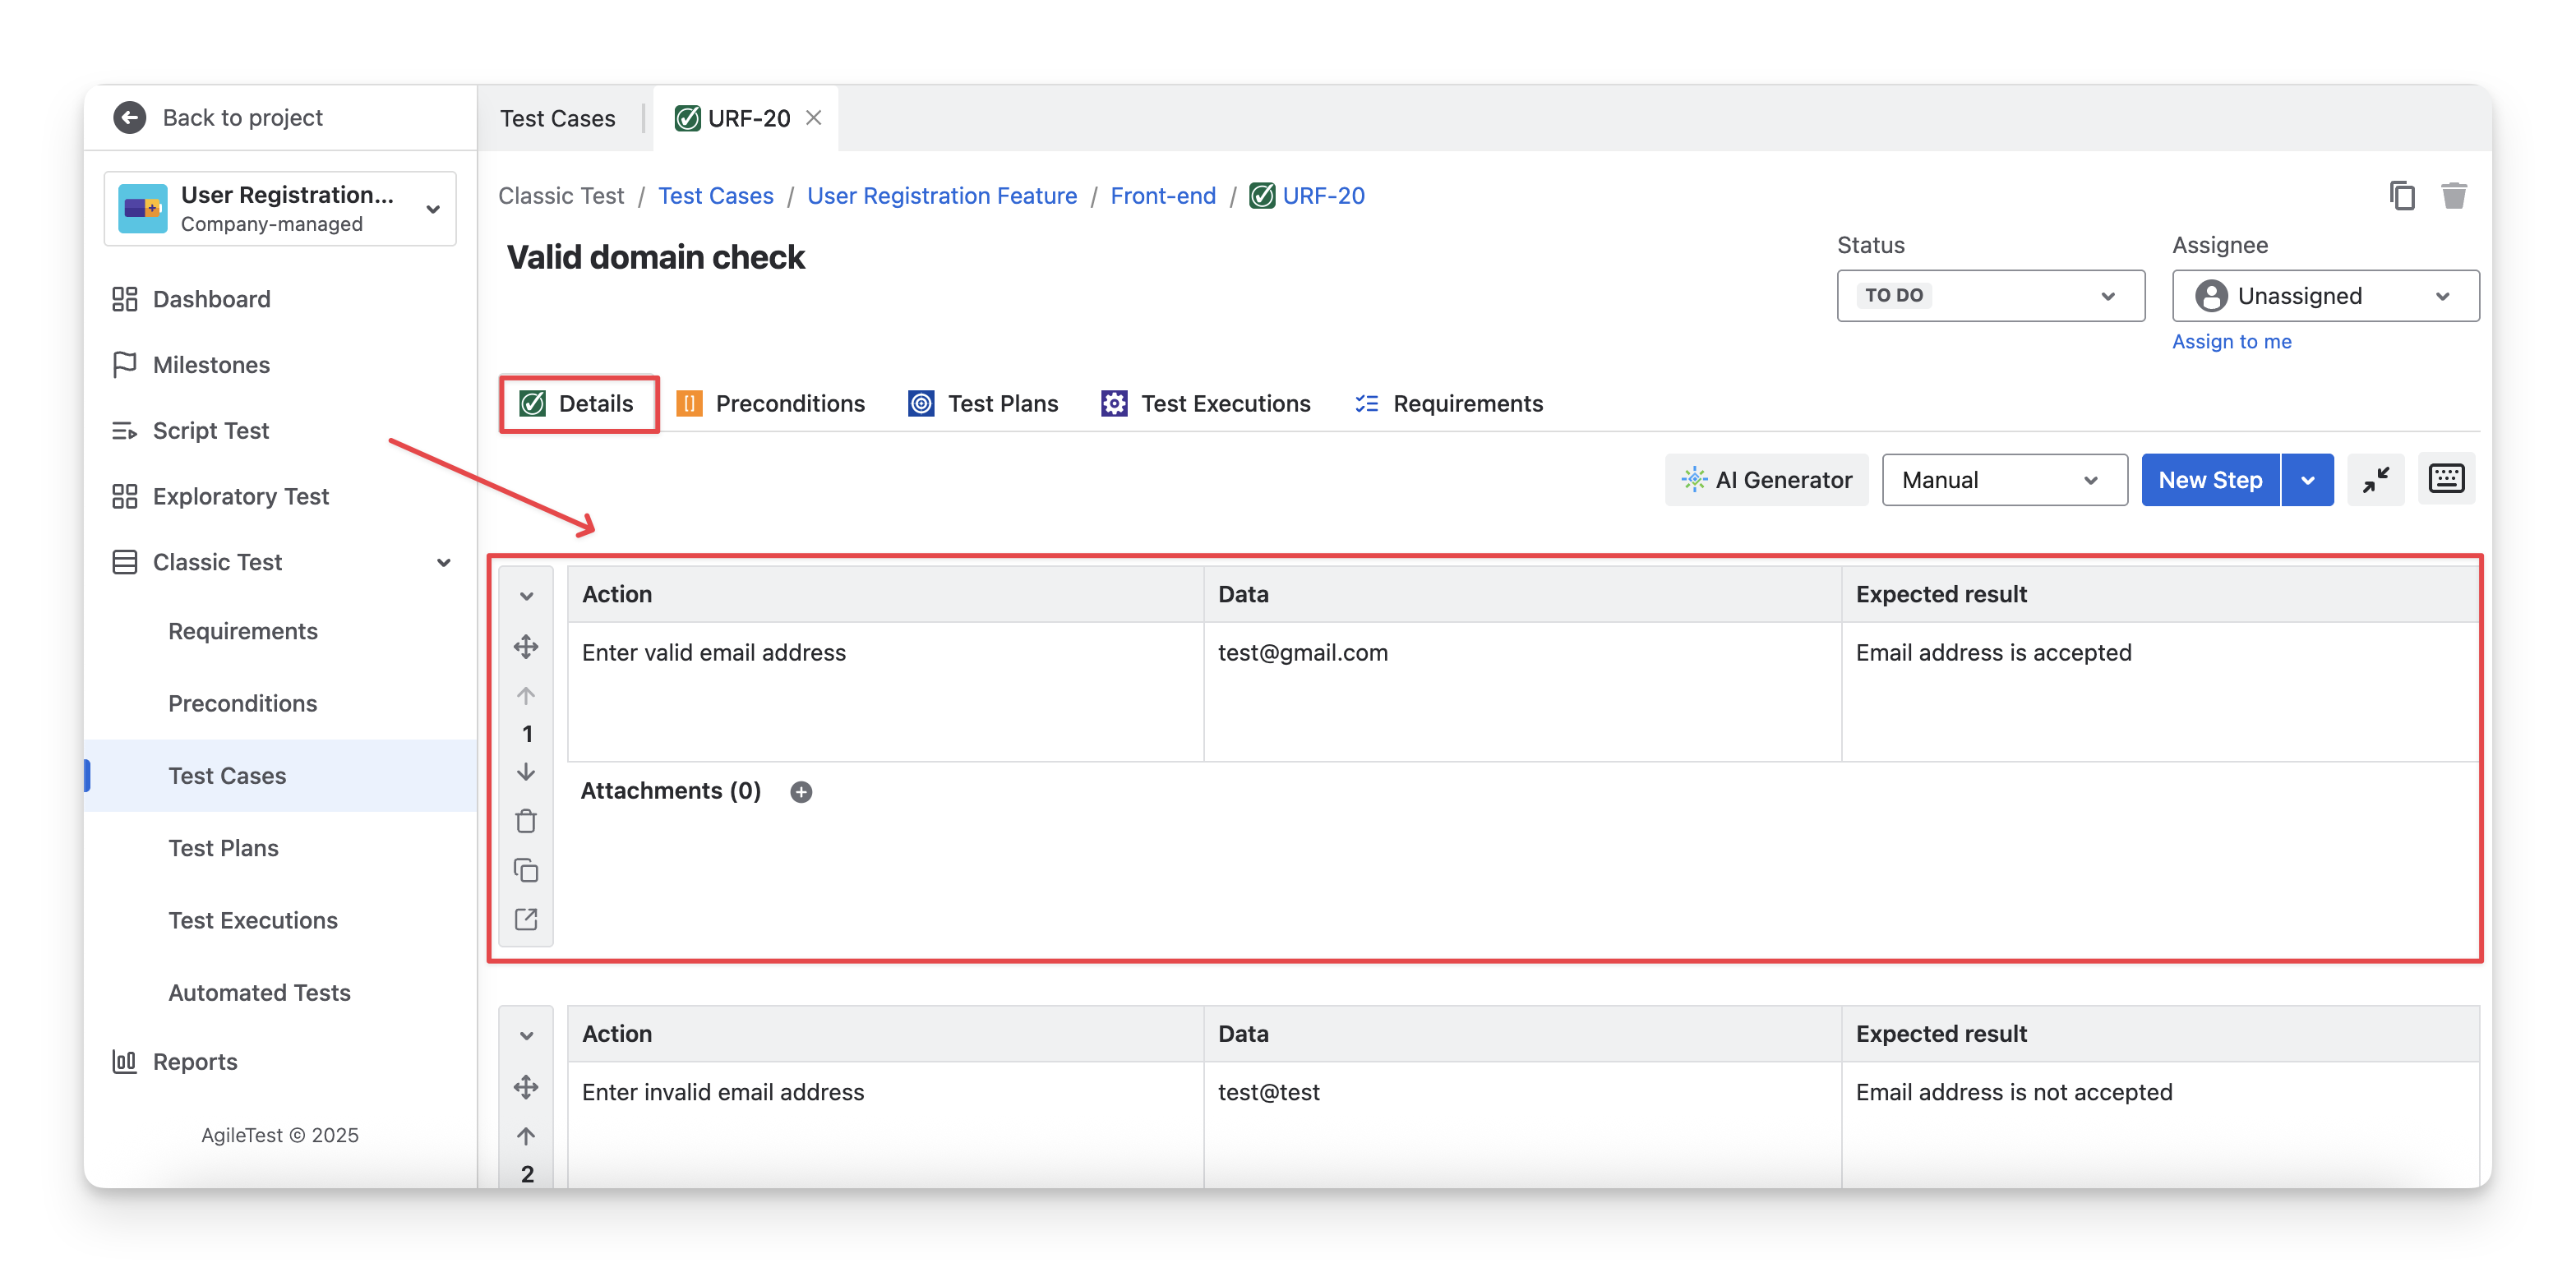This screenshot has width=2576, height=1272.
Task: Open the Manual test type dropdown
Action: 2004,480
